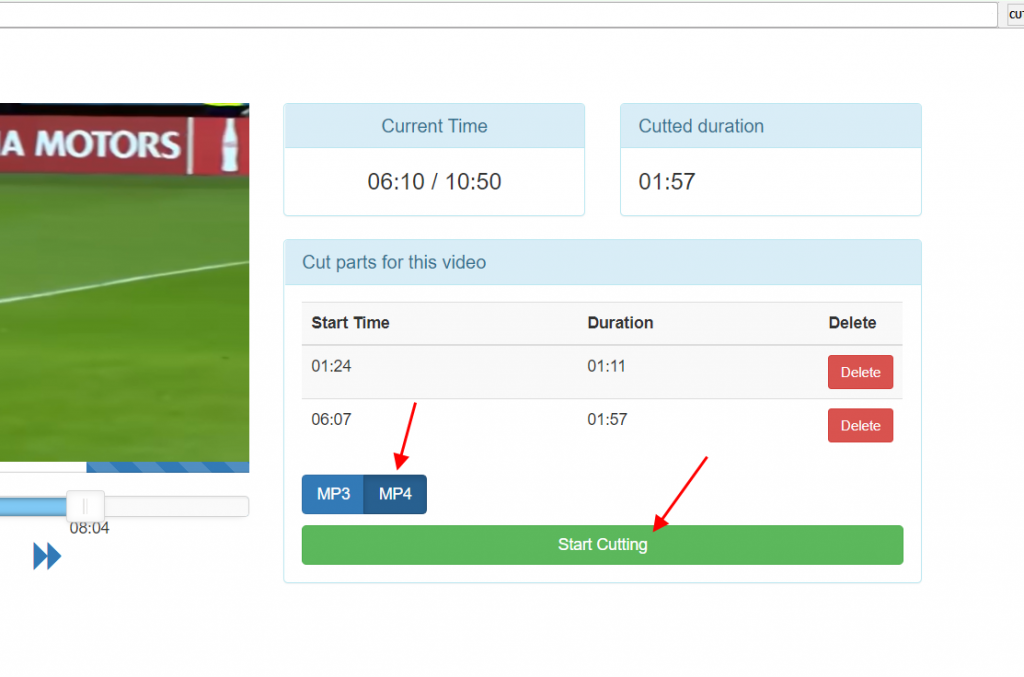
Task: Click the striped video progress bar
Action: point(167,467)
